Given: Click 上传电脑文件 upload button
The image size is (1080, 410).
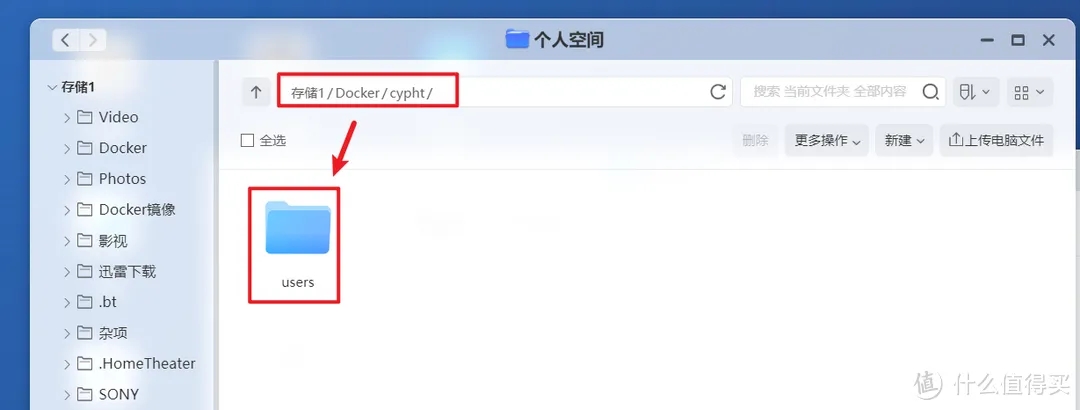Looking at the screenshot, I should [x=996, y=141].
